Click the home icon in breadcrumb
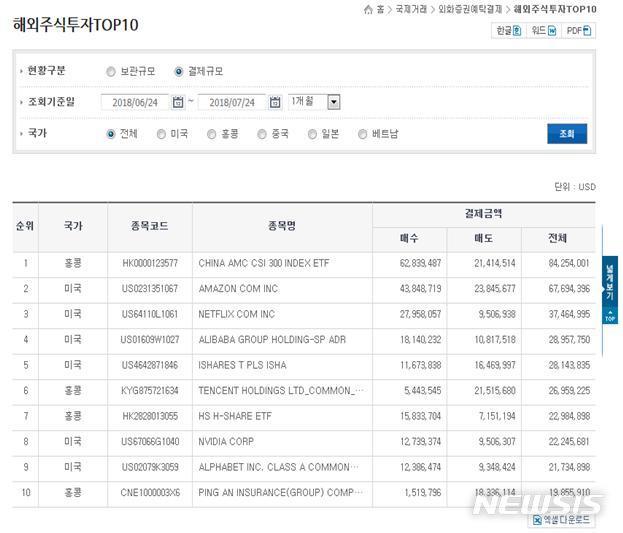Viewport: 623px width, 533px height. (x=368, y=9)
